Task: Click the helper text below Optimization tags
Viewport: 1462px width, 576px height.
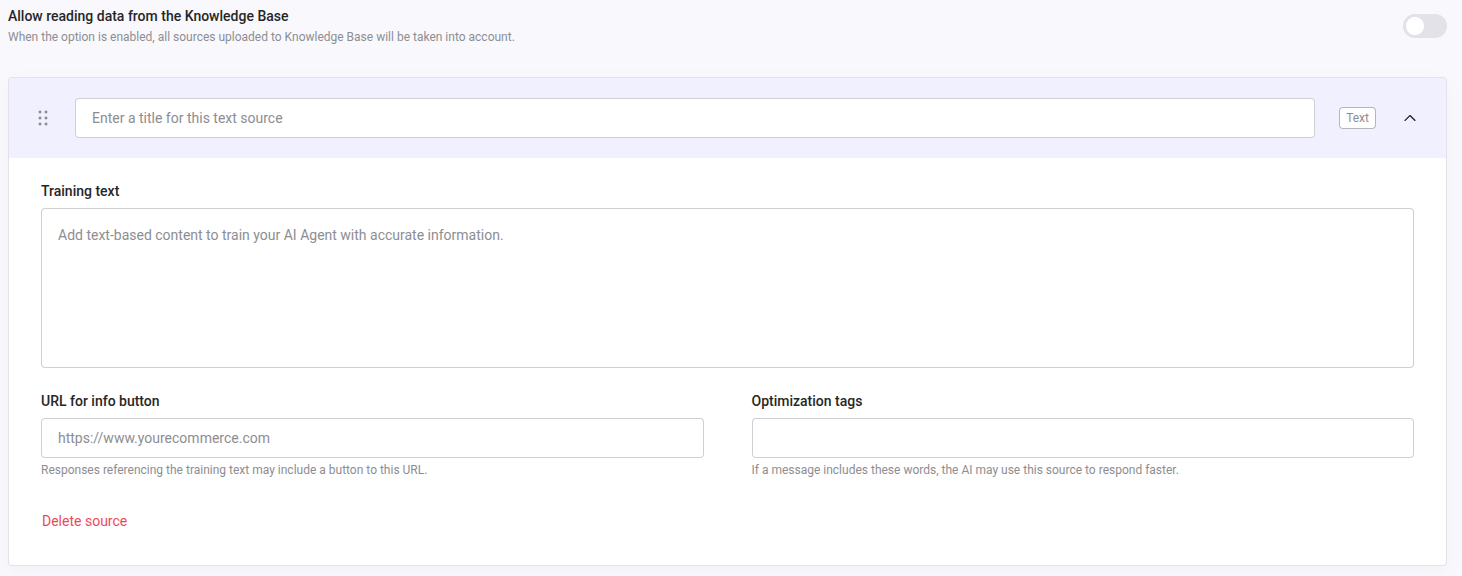Action: (965, 470)
